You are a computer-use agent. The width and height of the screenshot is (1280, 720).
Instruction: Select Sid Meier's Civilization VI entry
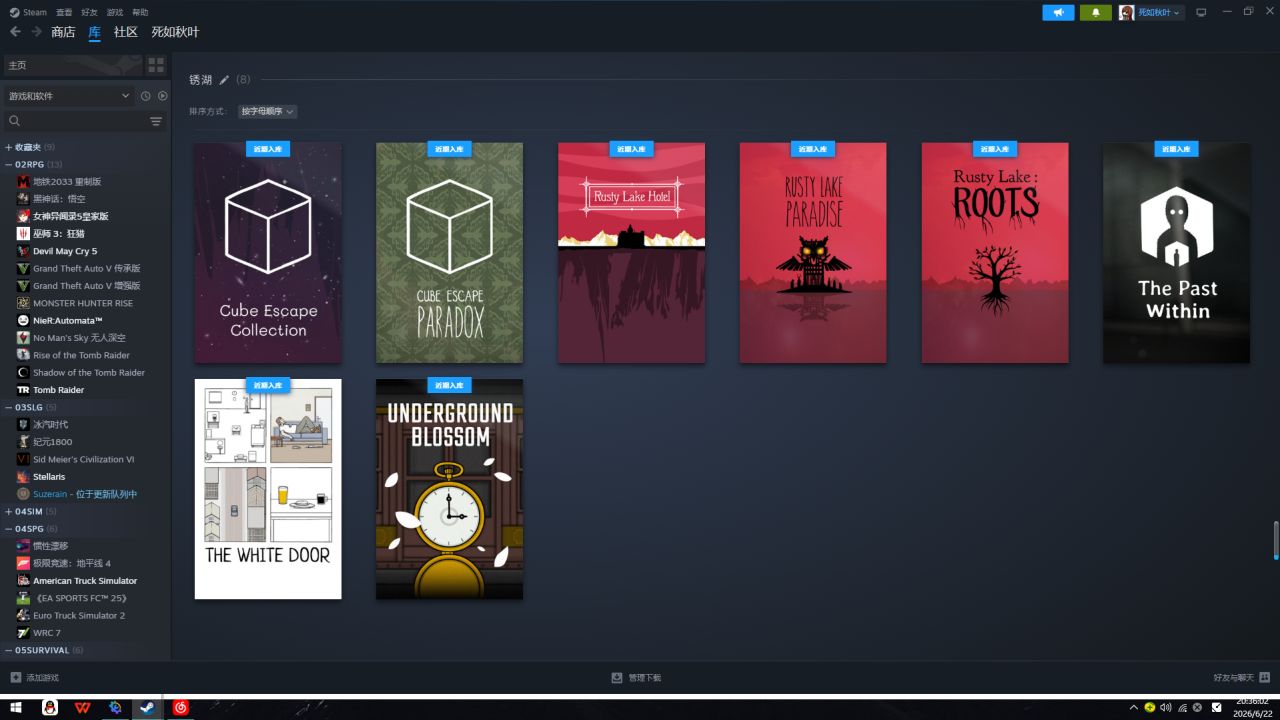click(x=86, y=459)
